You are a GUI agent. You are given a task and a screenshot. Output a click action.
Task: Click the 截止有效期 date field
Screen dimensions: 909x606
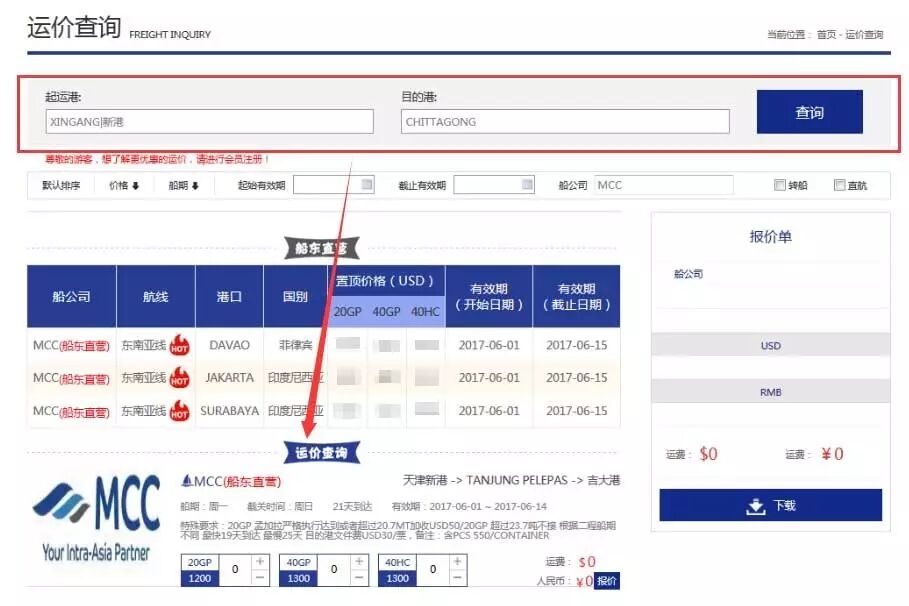pos(494,185)
